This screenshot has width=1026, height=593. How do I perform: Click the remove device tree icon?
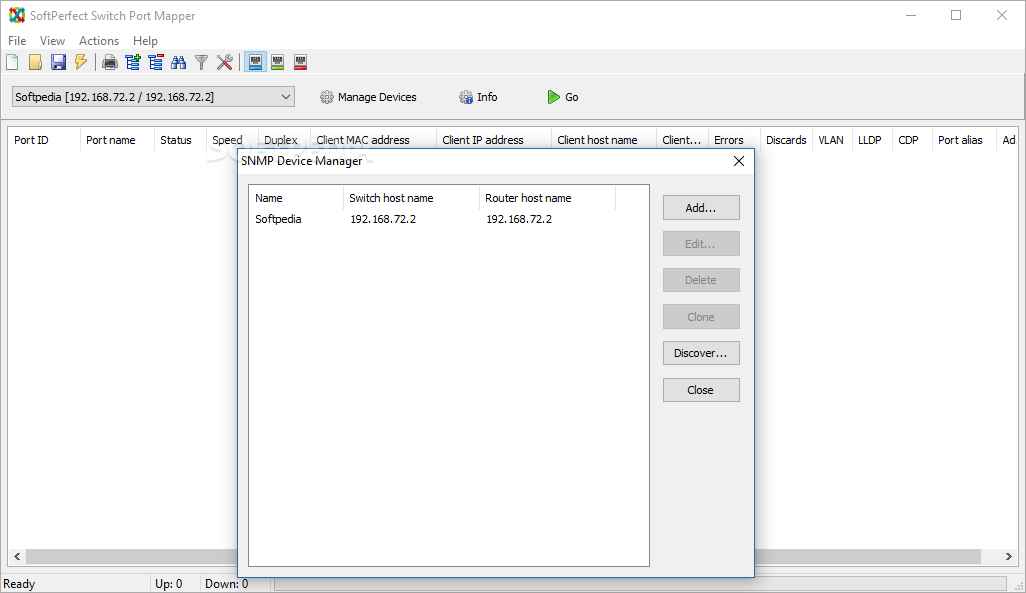tap(156, 63)
